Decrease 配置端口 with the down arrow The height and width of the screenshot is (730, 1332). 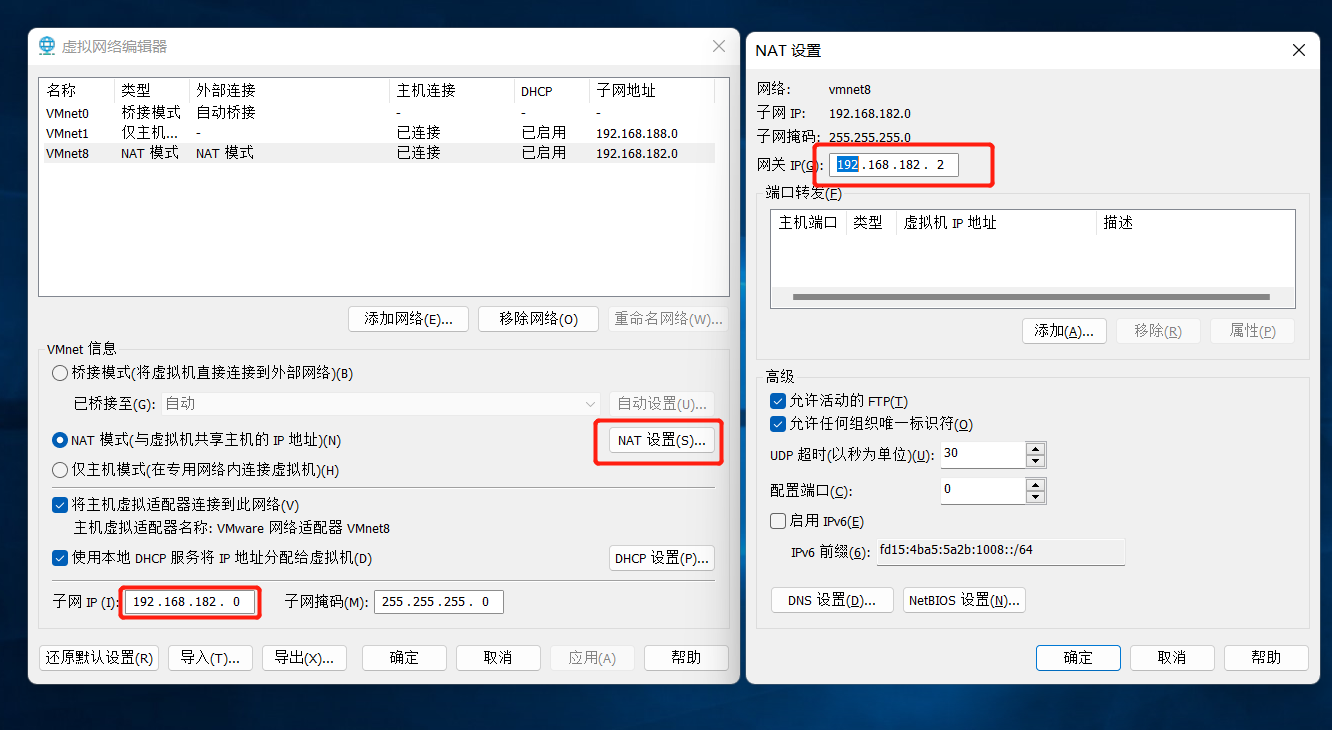click(1036, 498)
